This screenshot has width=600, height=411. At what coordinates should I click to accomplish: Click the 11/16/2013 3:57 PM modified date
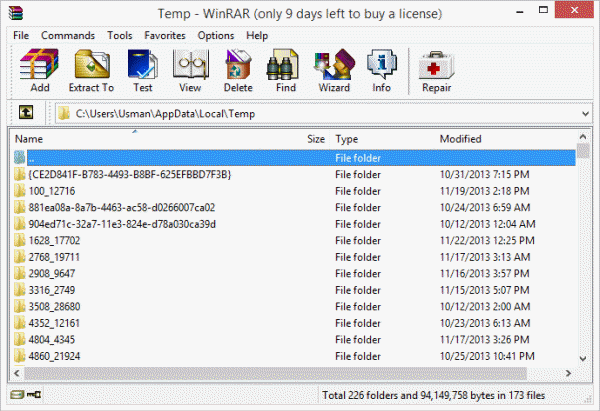484,273
